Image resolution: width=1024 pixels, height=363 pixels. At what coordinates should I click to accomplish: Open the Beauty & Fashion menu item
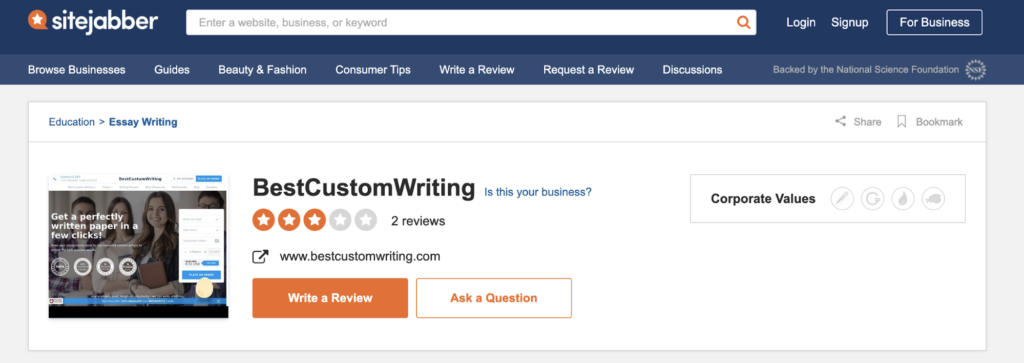[263, 70]
